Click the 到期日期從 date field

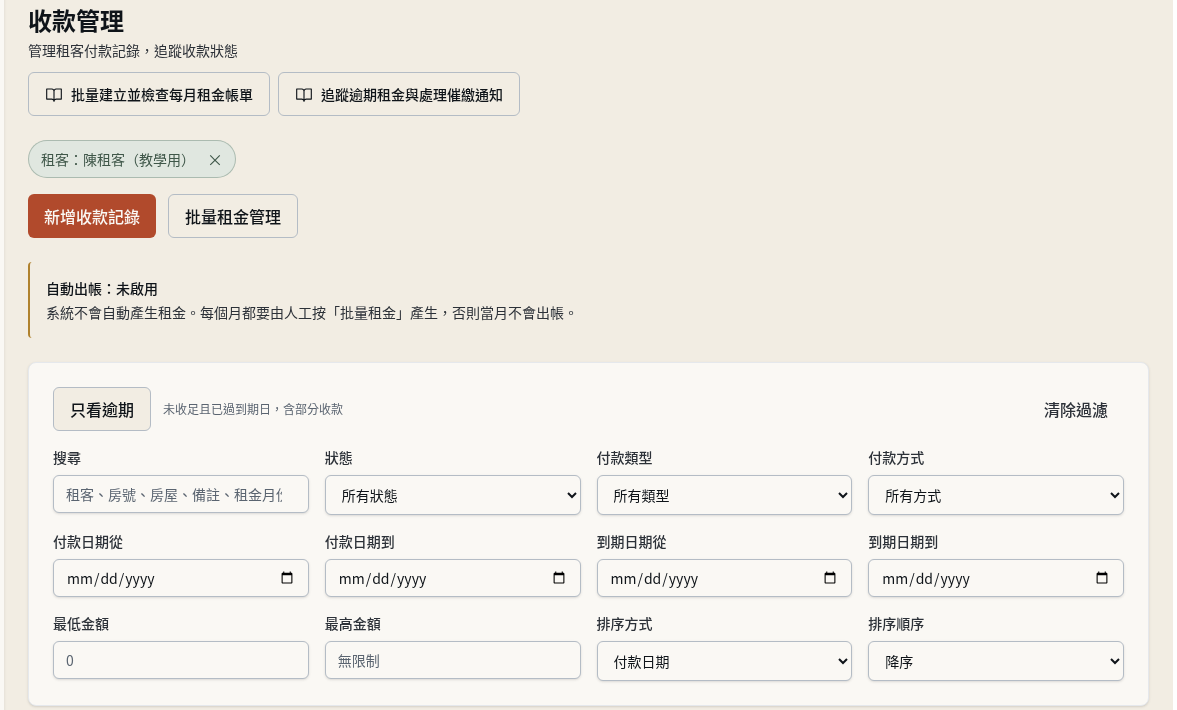pos(724,578)
